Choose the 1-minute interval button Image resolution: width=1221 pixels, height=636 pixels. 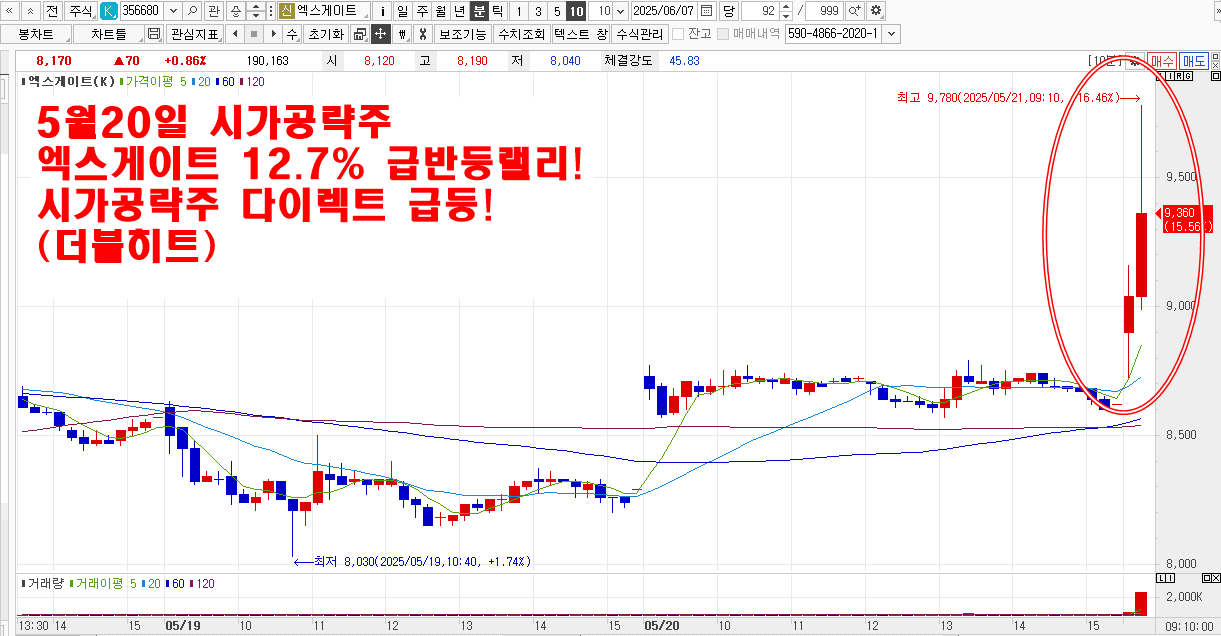[x=519, y=11]
